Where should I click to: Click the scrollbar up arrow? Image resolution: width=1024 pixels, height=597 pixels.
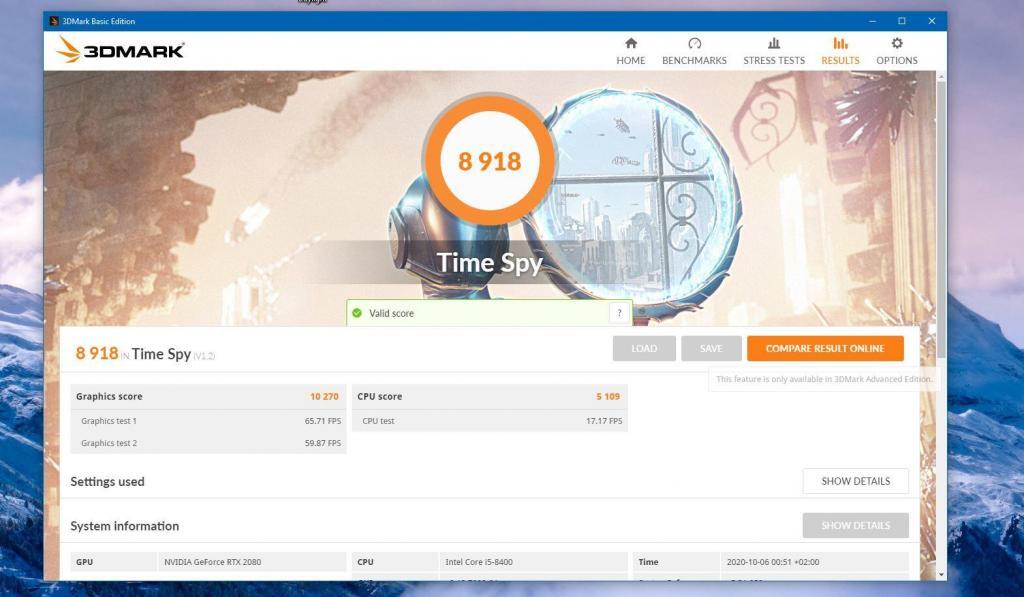click(x=941, y=77)
